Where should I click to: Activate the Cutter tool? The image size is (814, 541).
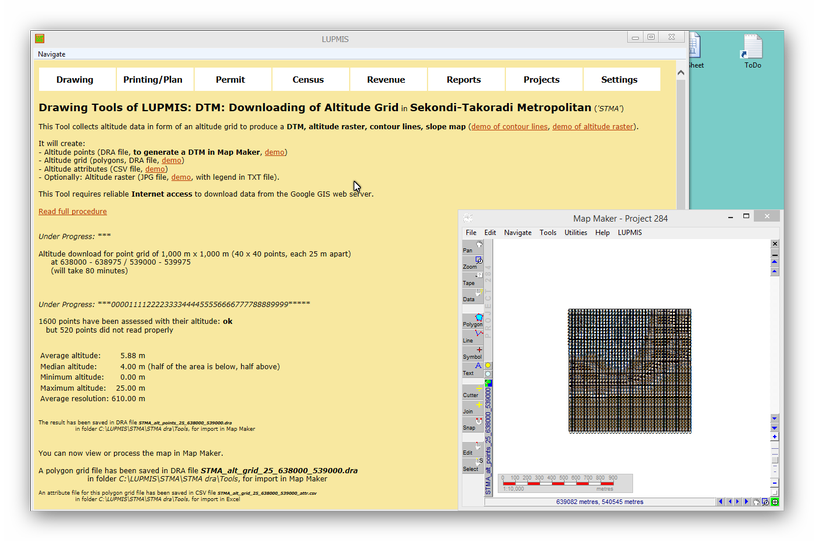pos(472,392)
